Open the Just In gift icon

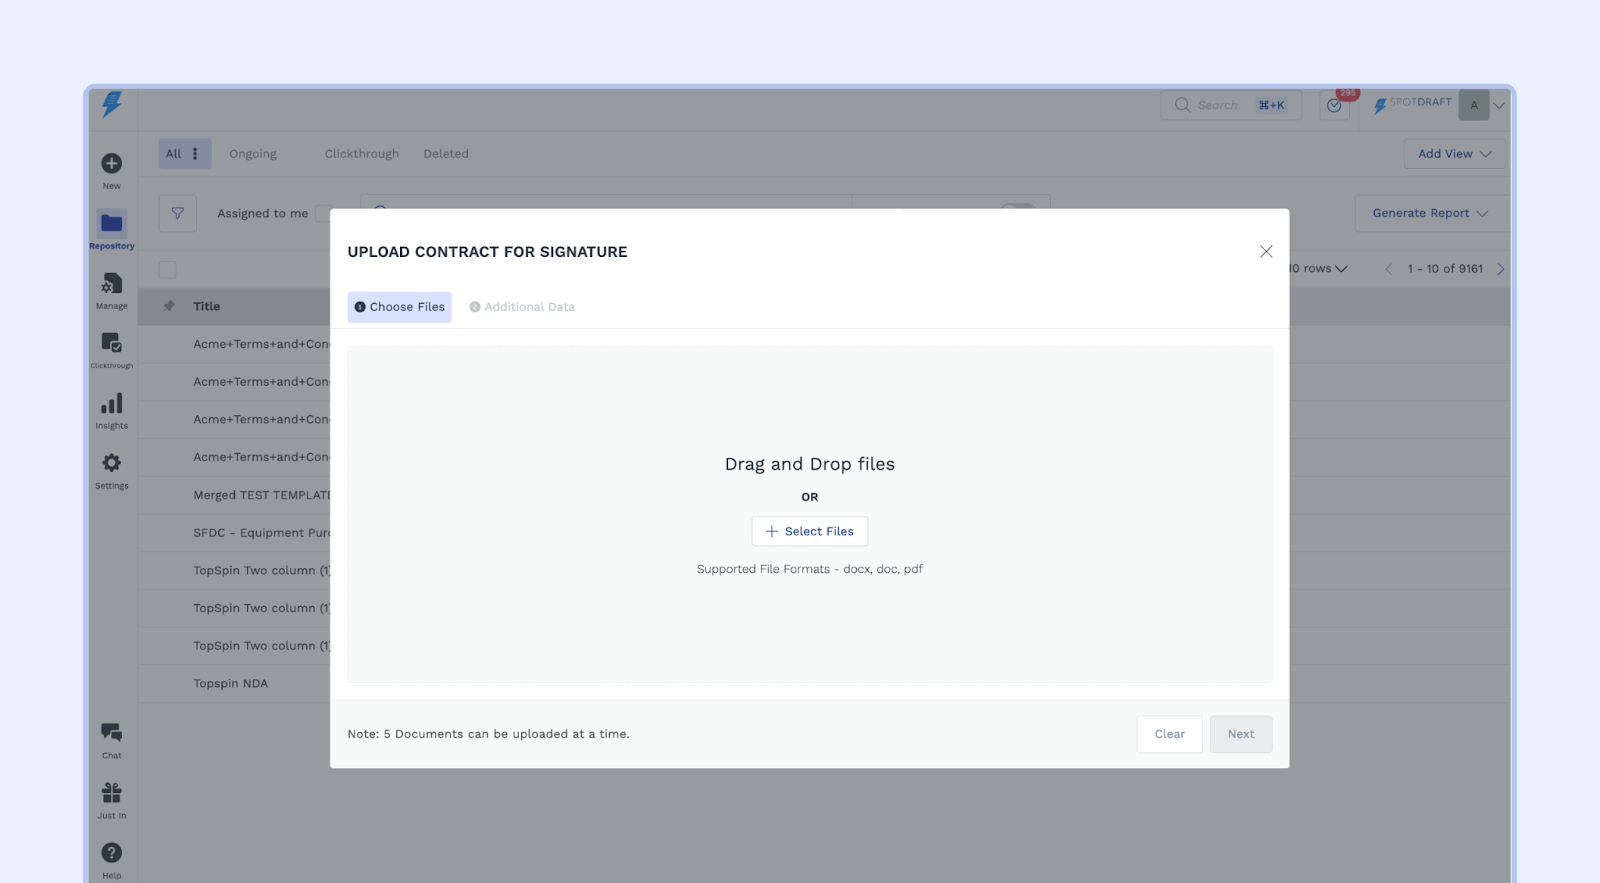[x=112, y=794]
